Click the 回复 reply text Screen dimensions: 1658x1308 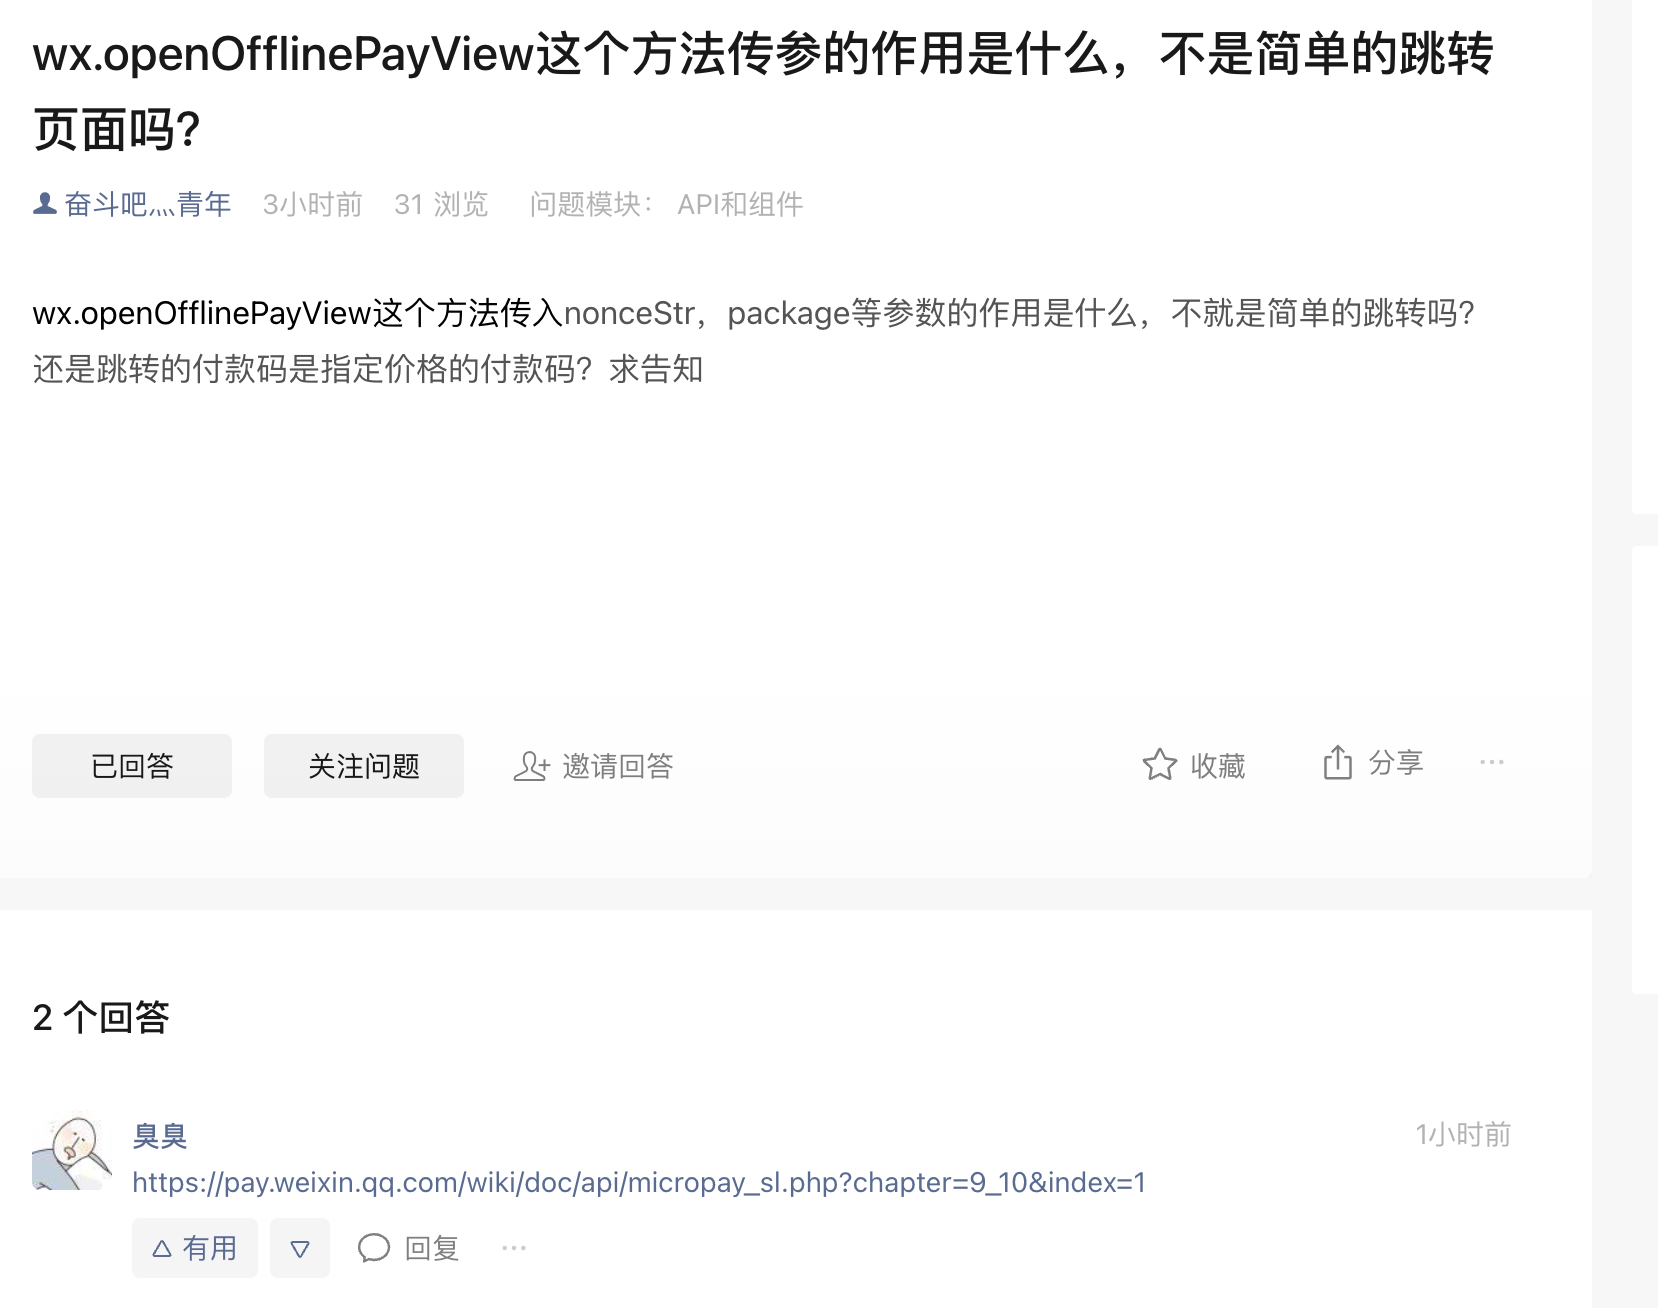coord(432,1248)
